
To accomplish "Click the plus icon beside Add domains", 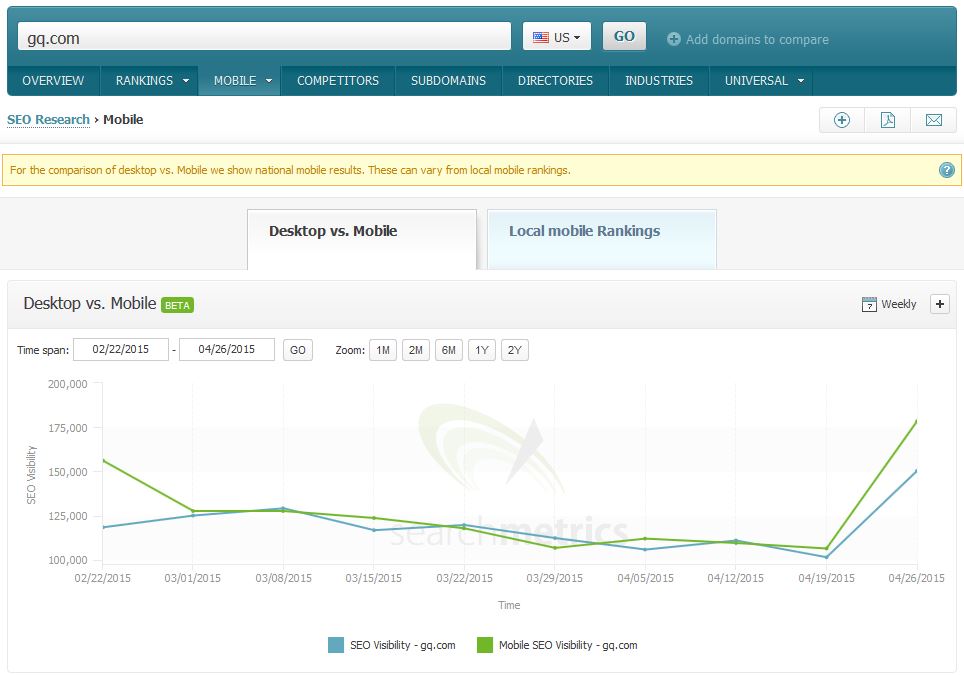I will click(x=674, y=39).
